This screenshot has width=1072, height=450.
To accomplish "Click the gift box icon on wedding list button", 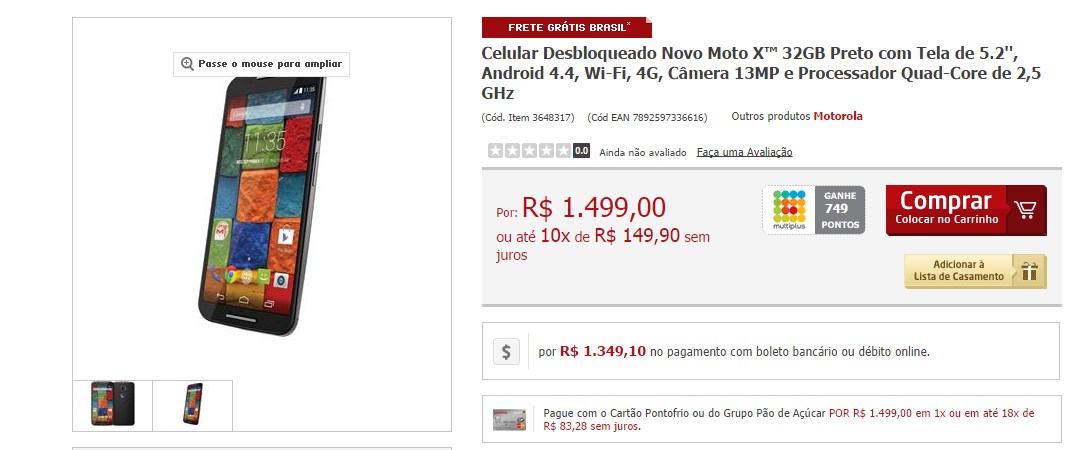I will coord(1030,272).
